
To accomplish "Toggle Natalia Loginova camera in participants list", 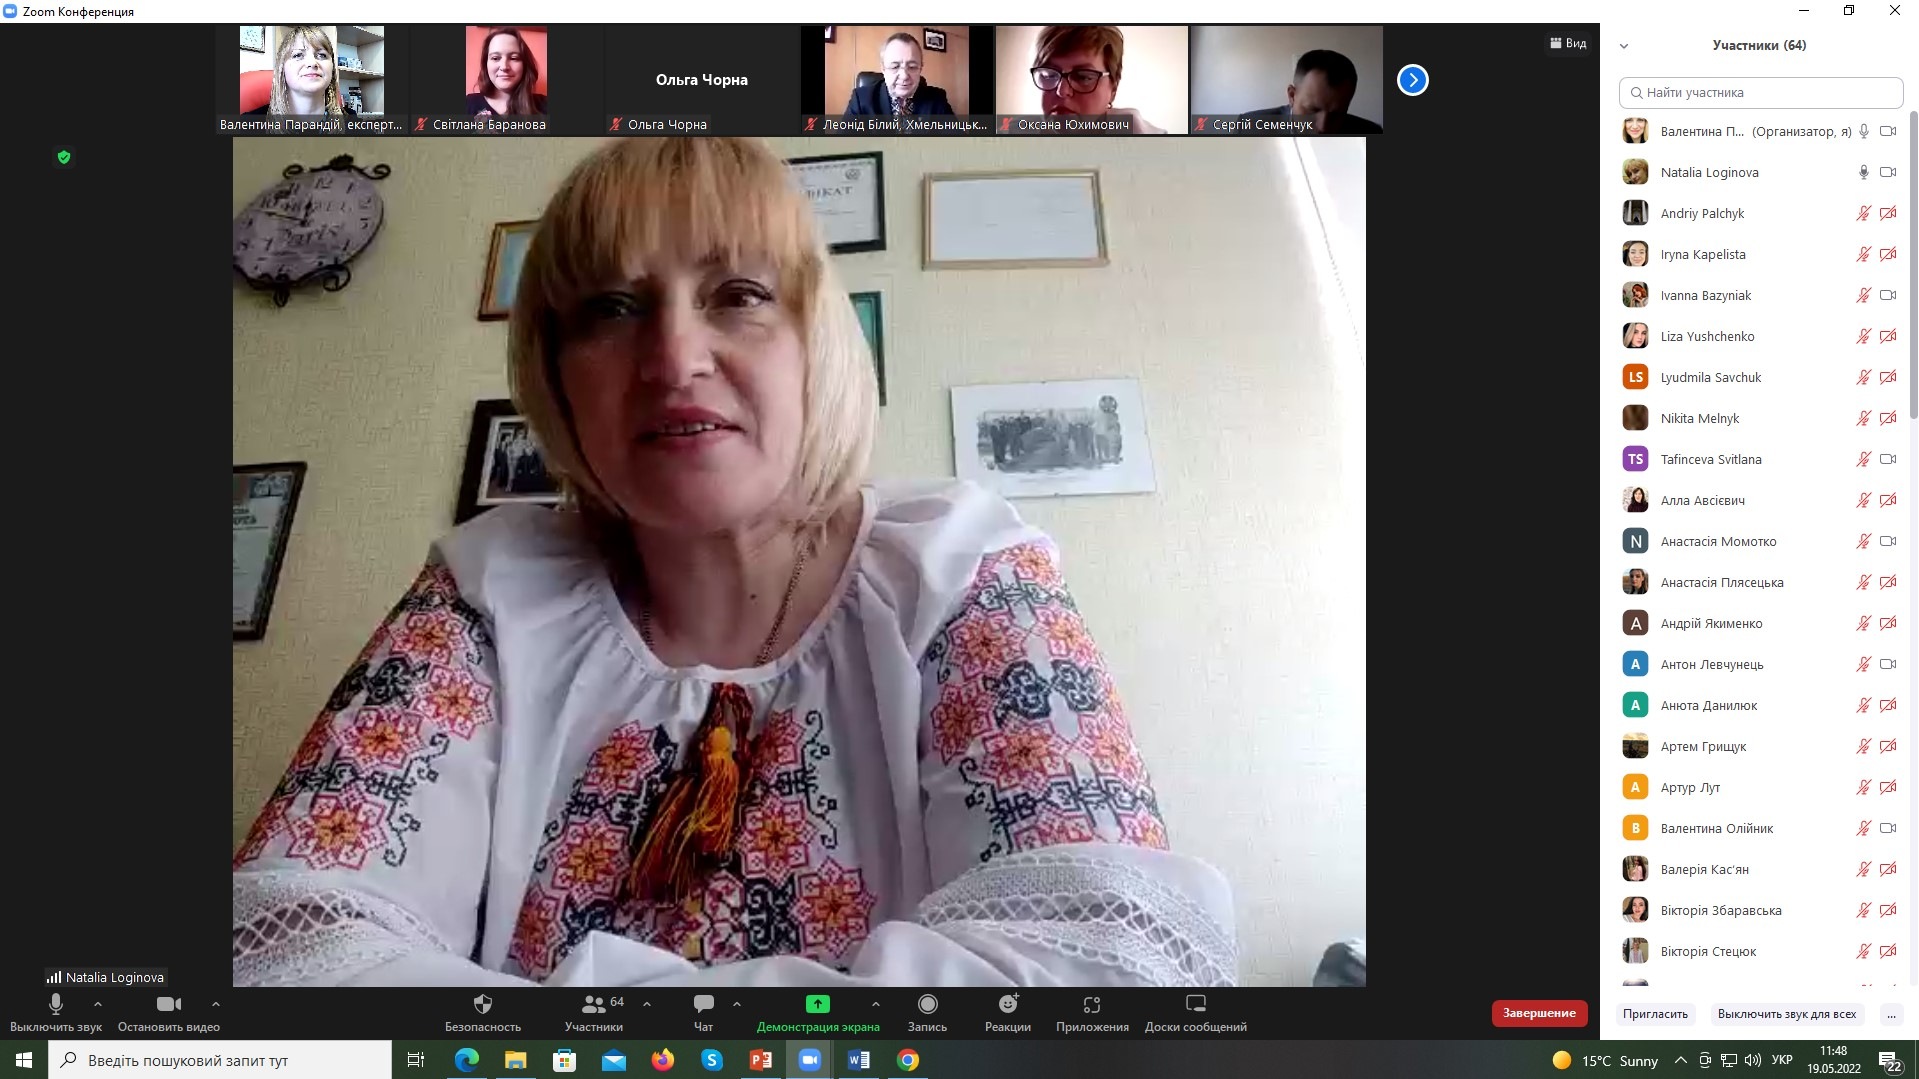I will 1888,172.
